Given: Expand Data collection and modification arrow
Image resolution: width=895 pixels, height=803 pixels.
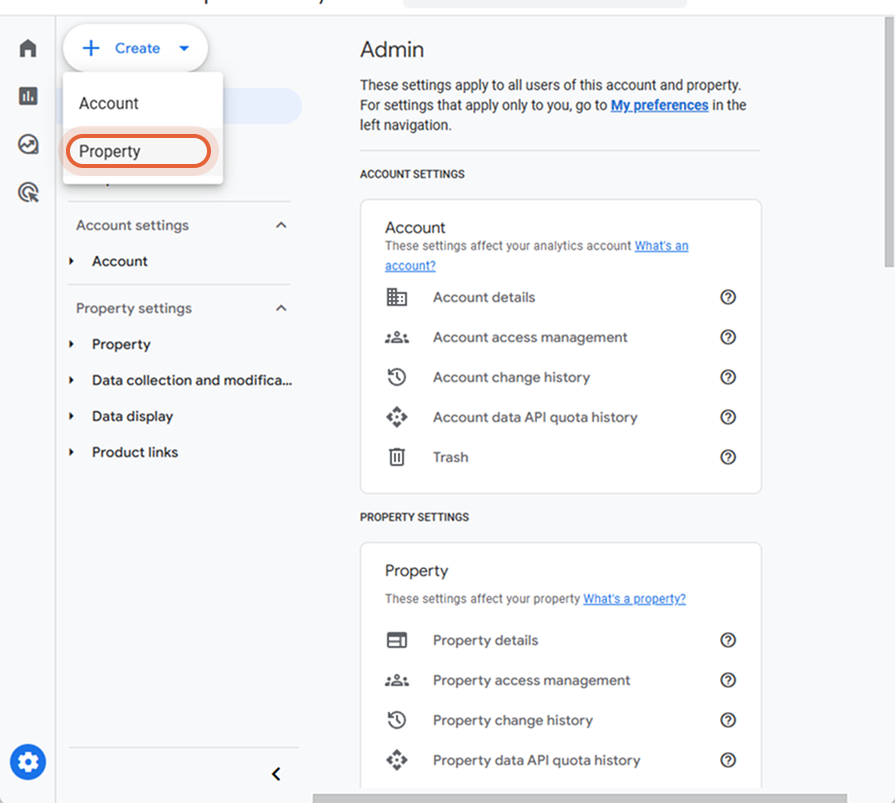Looking at the screenshot, I should [x=71, y=380].
